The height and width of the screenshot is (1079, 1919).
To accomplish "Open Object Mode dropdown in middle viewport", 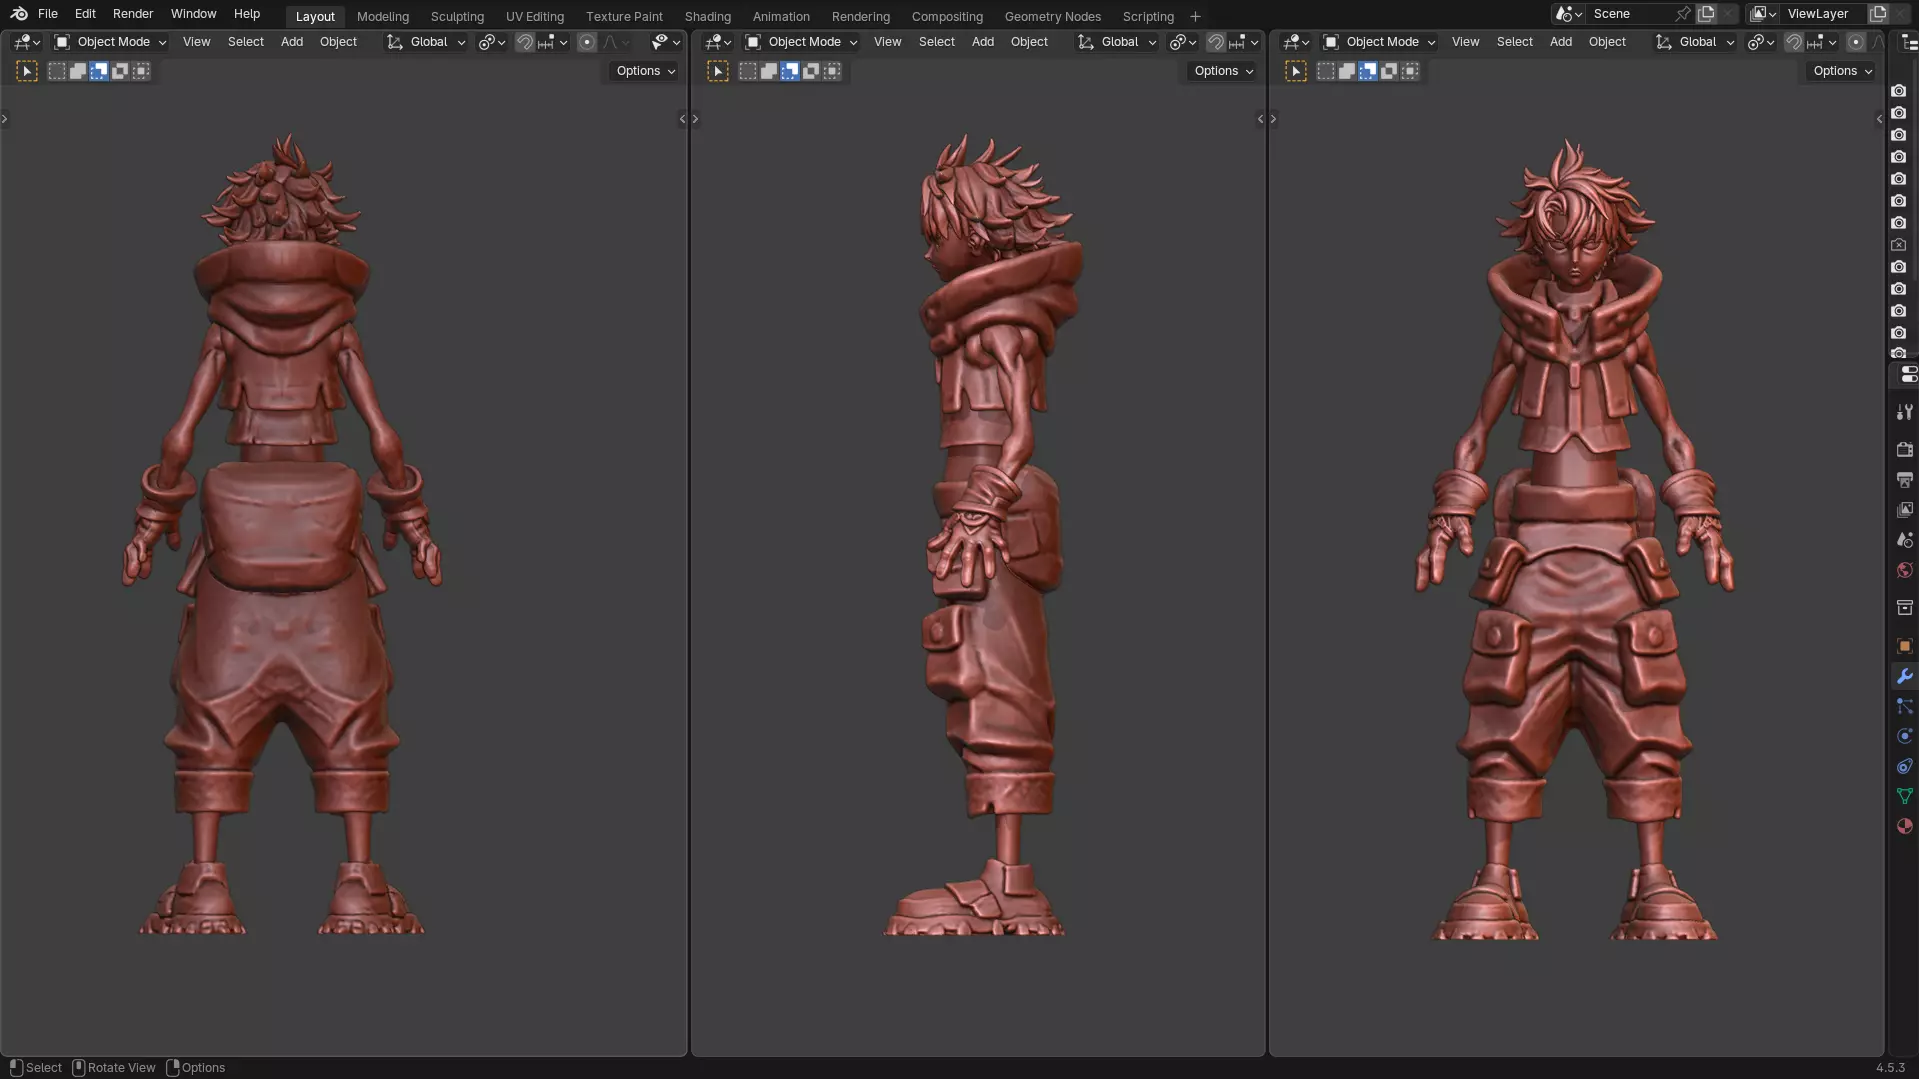I will pos(802,42).
